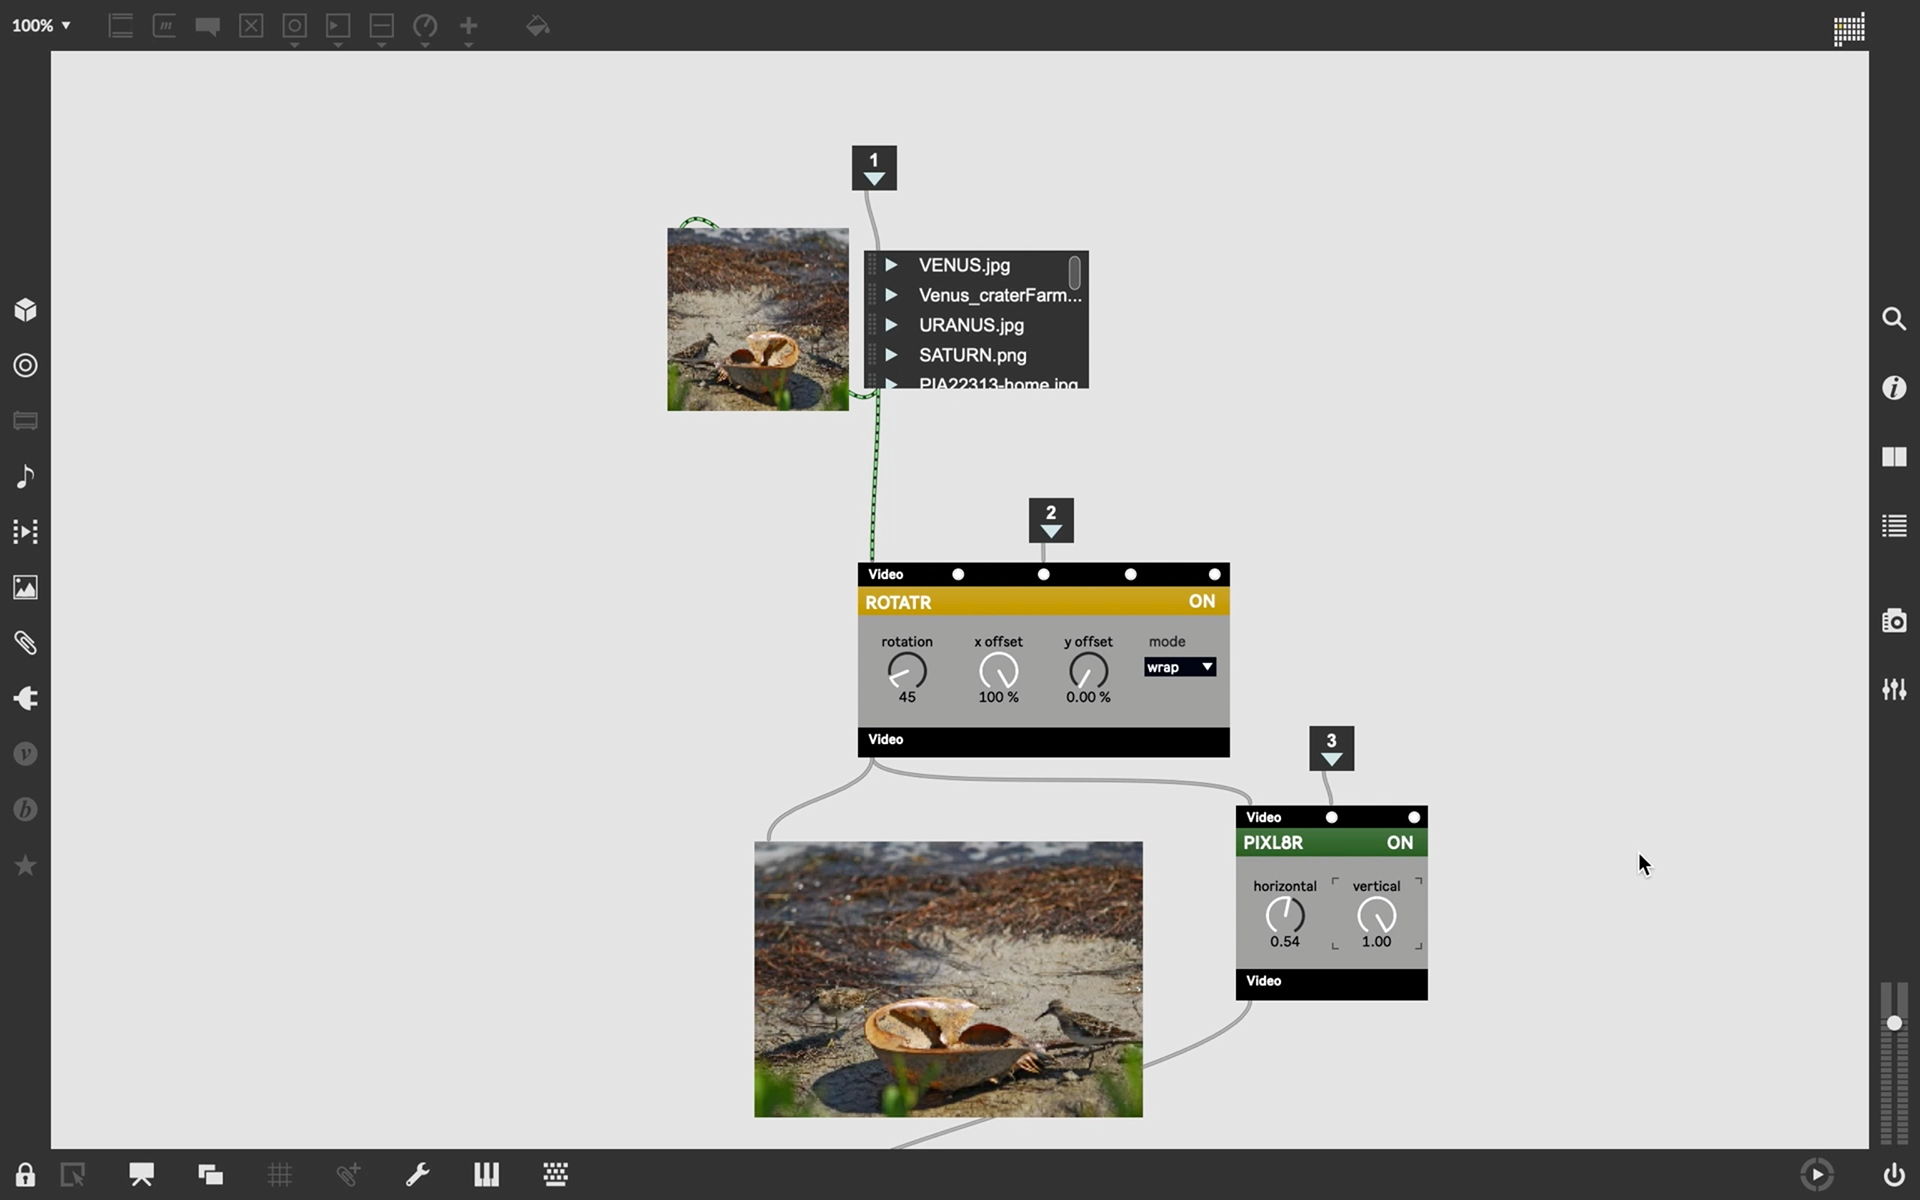
Task: Click the object box icon in top toolbar
Action: [121, 26]
